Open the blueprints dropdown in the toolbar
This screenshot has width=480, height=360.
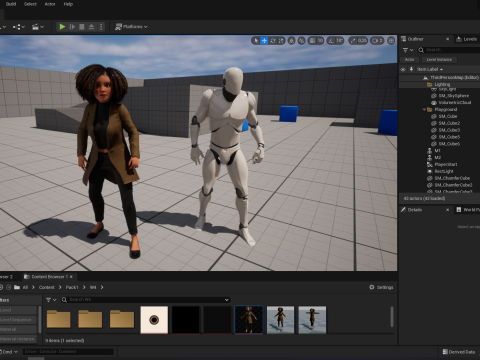tap(19, 27)
